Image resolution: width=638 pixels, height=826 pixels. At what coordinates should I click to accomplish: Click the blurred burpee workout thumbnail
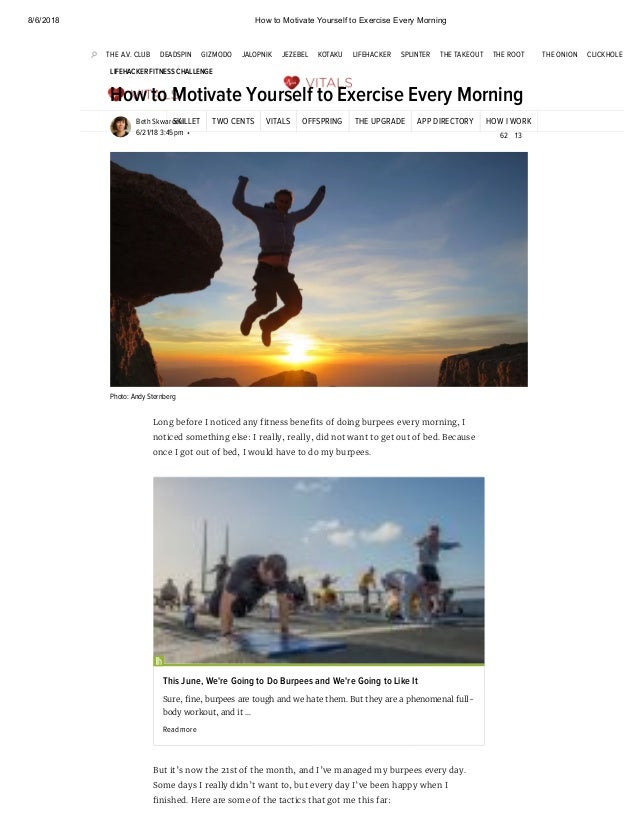point(319,571)
